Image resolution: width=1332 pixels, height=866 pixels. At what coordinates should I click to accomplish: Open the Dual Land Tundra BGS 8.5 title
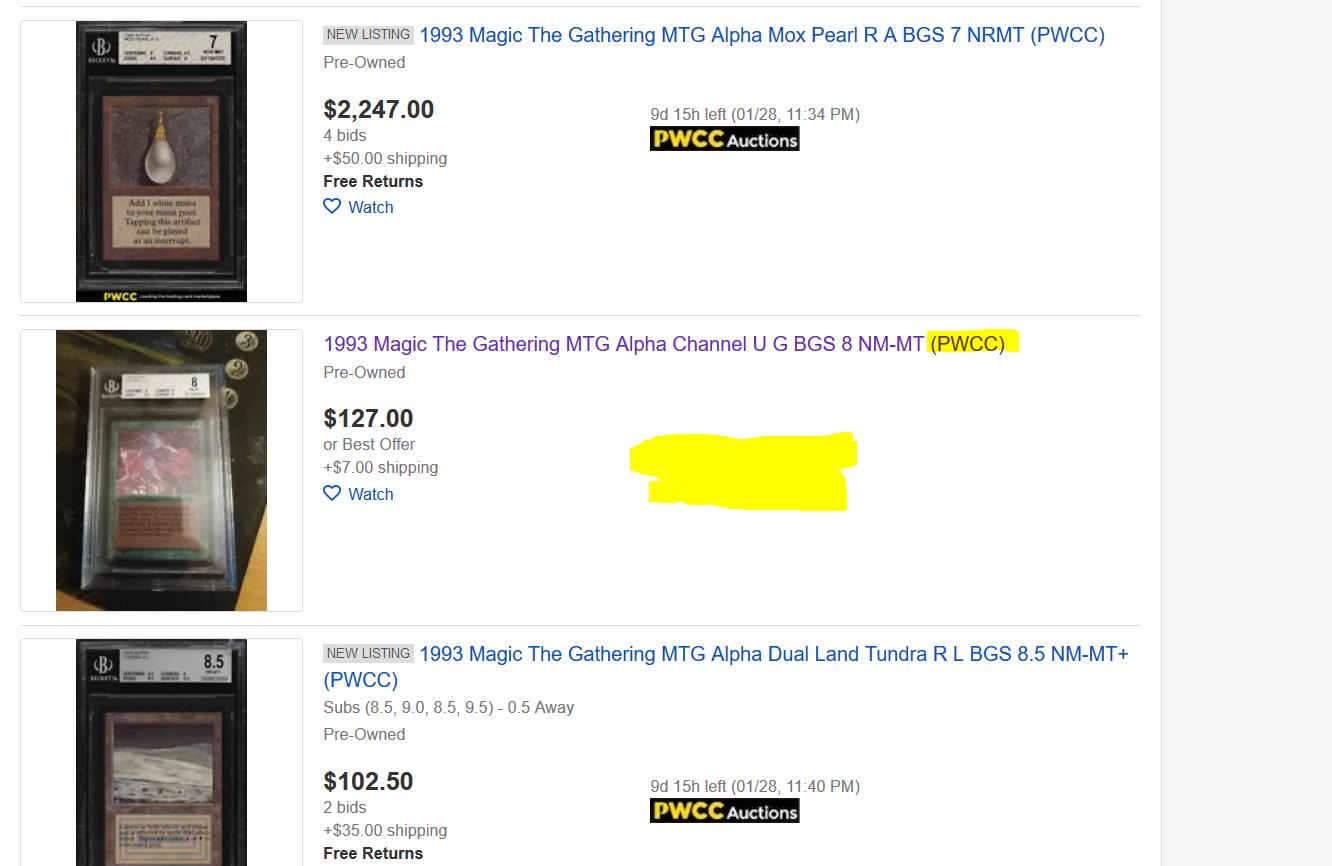click(773, 655)
